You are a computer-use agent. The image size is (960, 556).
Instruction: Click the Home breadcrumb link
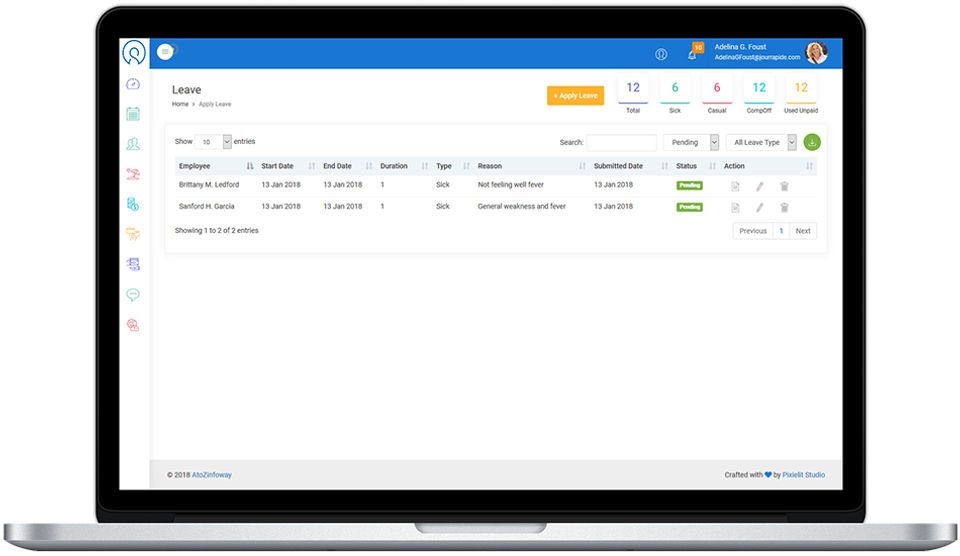[180, 104]
